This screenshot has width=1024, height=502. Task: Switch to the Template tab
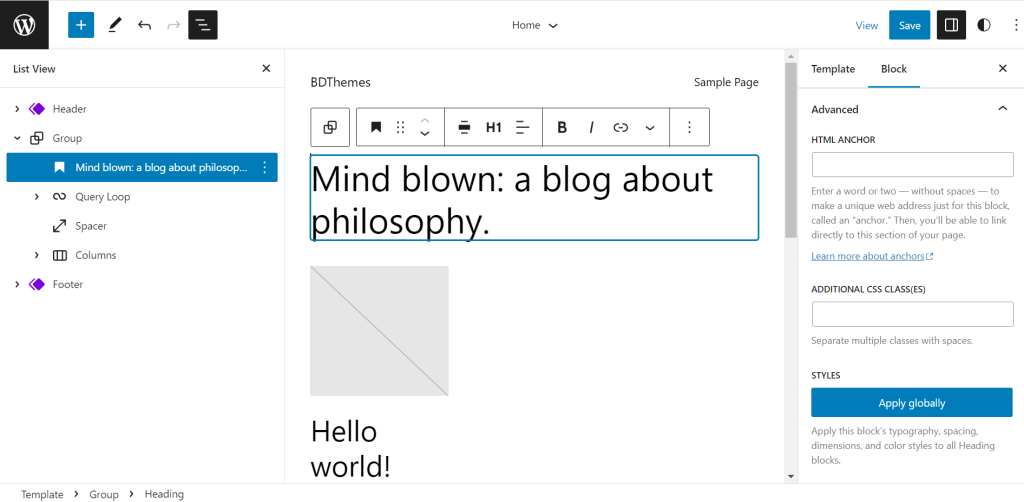click(x=833, y=69)
